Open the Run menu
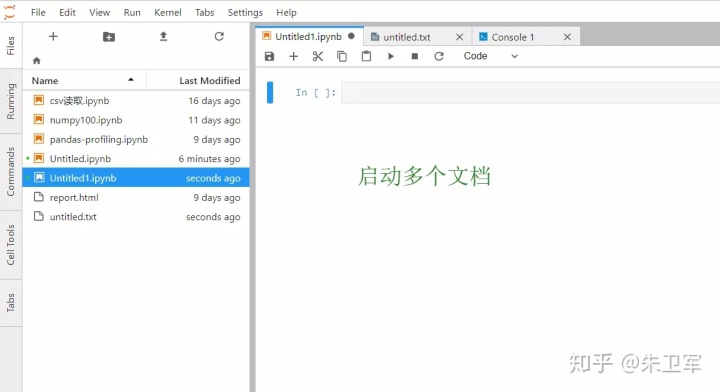The height and width of the screenshot is (392, 720). pos(132,12)
